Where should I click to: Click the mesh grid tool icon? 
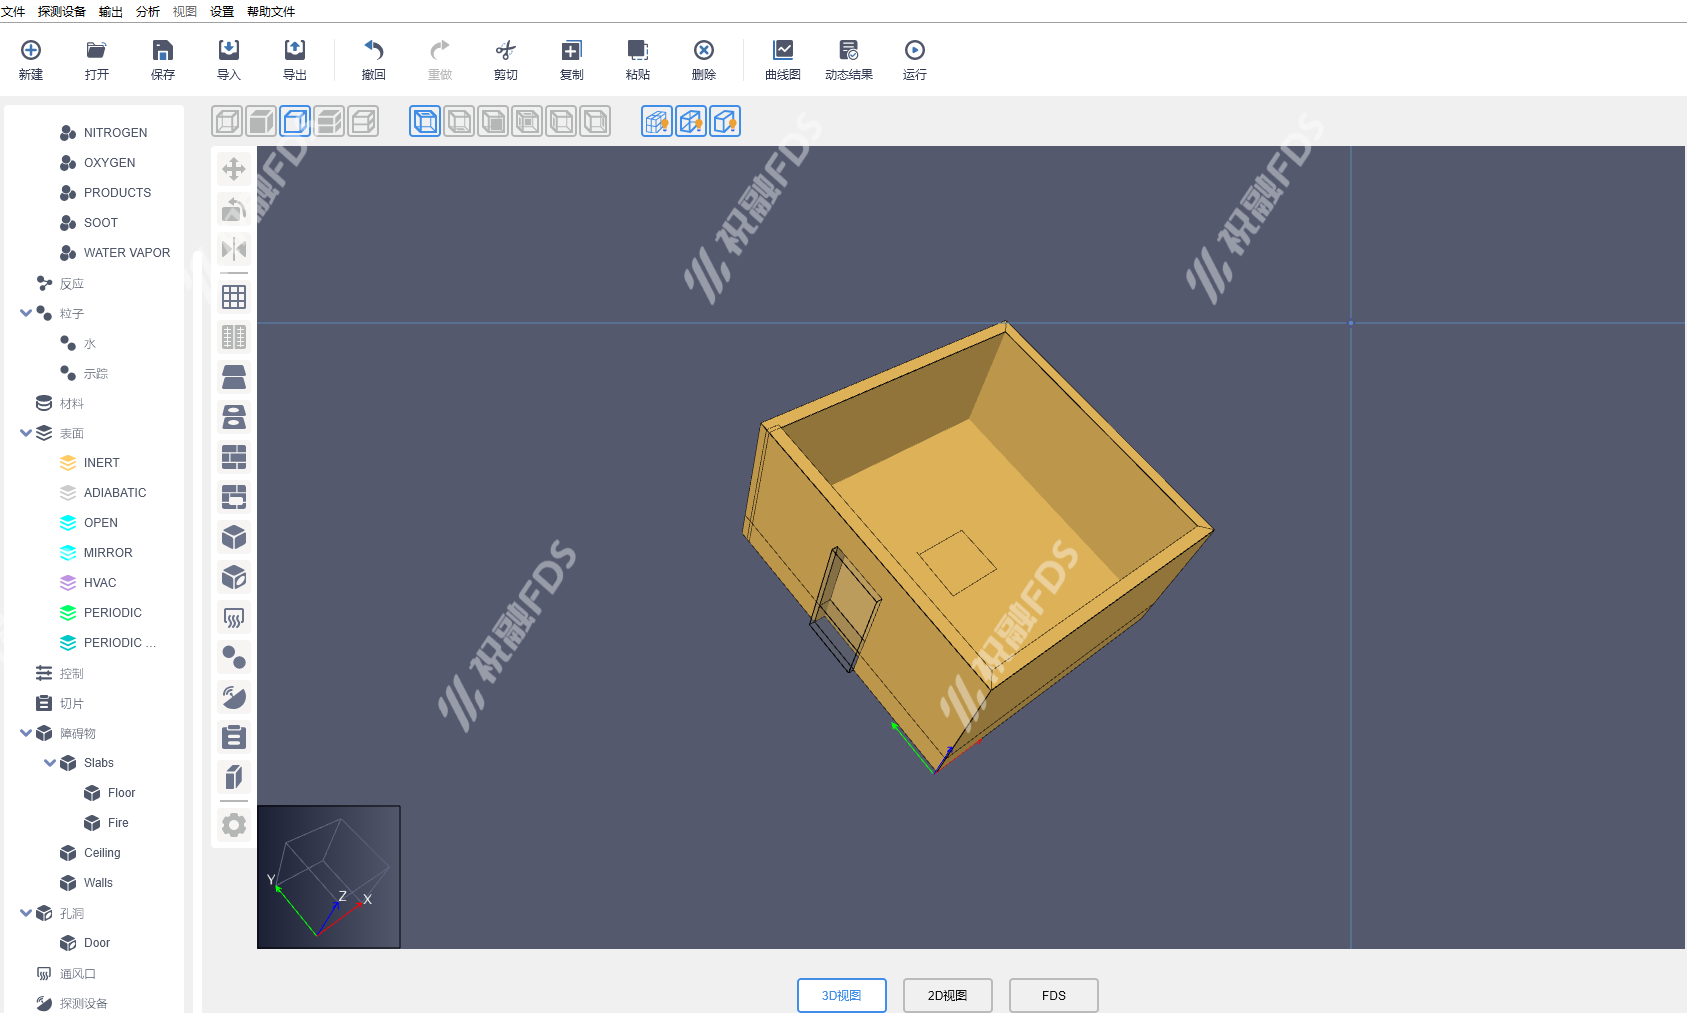tap(234, 297)
